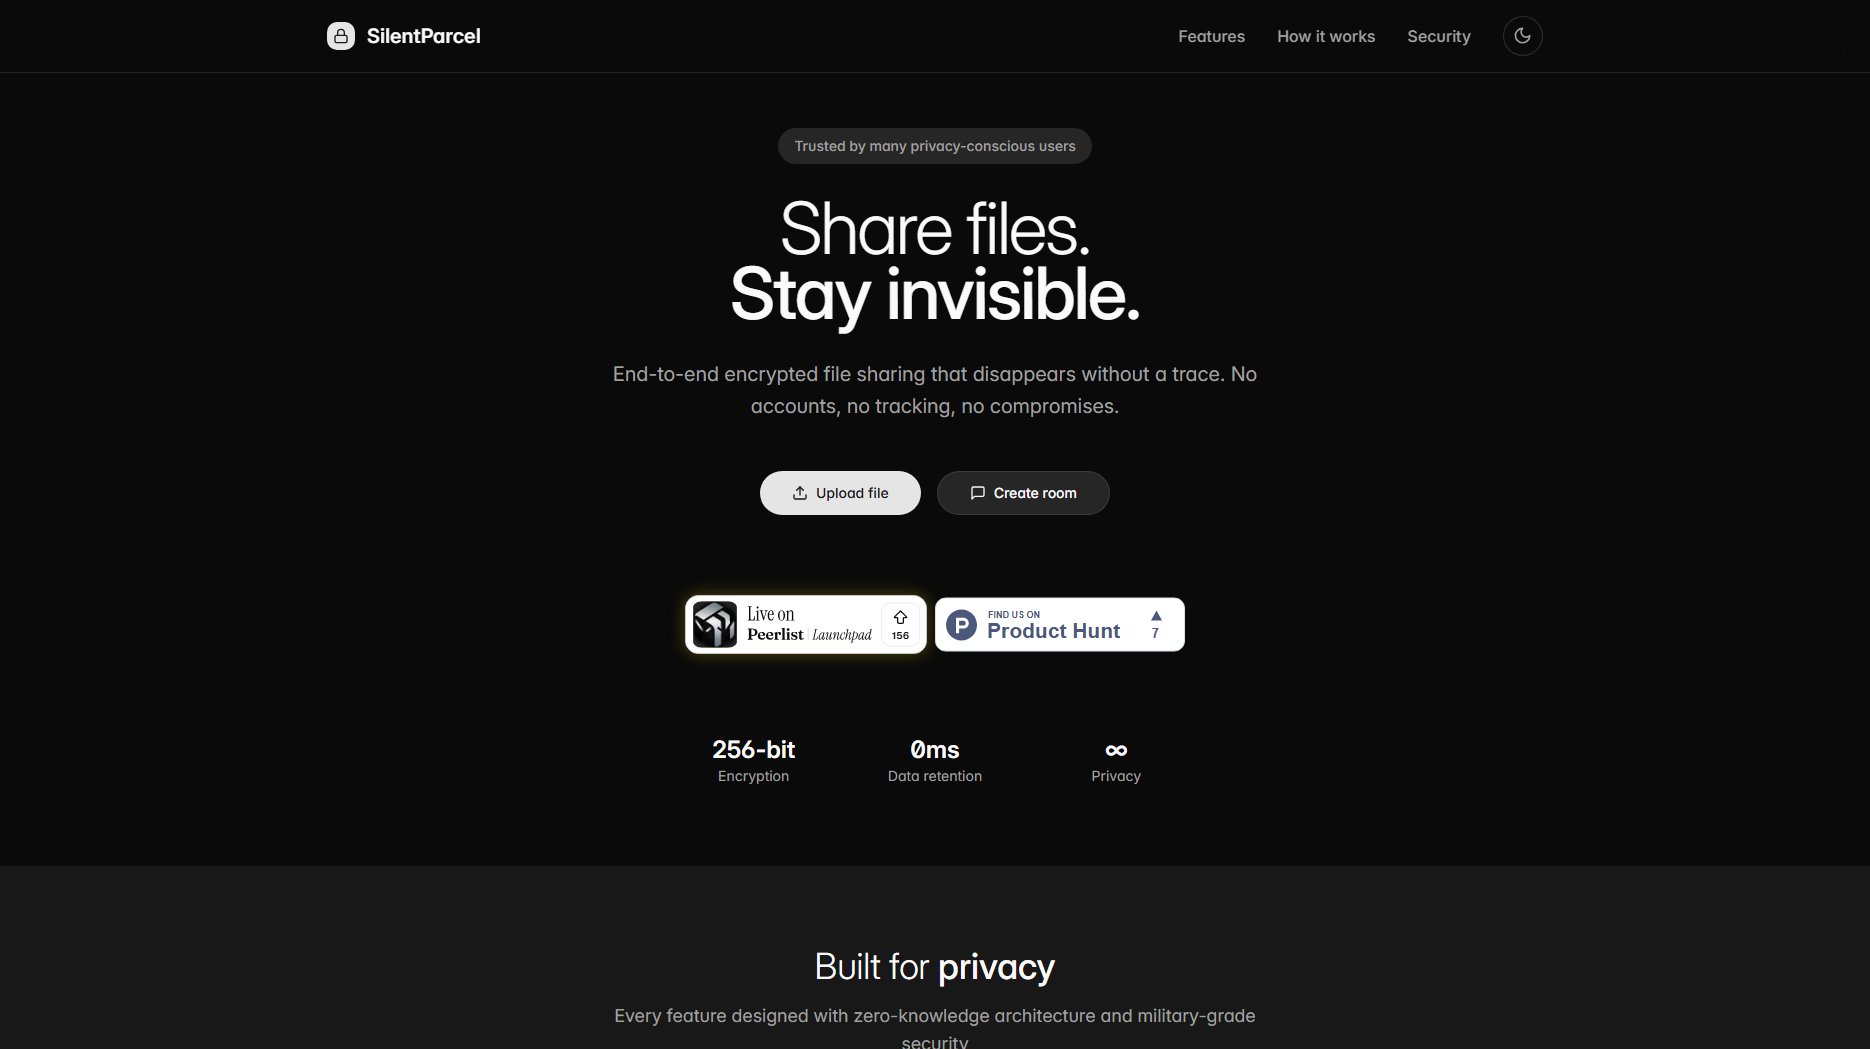This screenshot has height=1049, width=1870.
Task: Click the Create room button
Action: pos(1023,493)
